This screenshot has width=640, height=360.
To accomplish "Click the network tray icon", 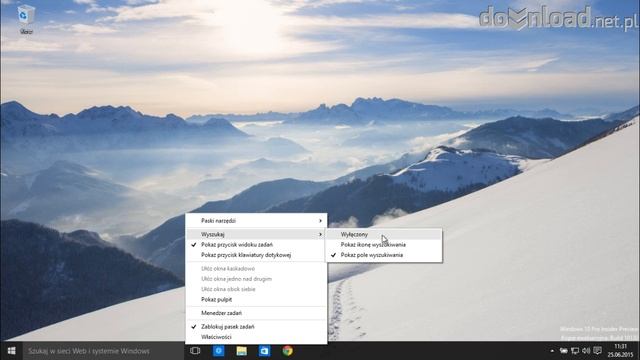I will [575, 351].
